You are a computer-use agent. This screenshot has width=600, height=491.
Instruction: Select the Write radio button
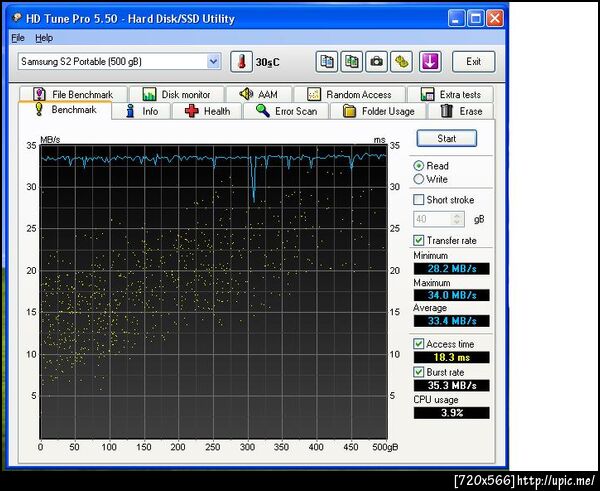(419, 180)
